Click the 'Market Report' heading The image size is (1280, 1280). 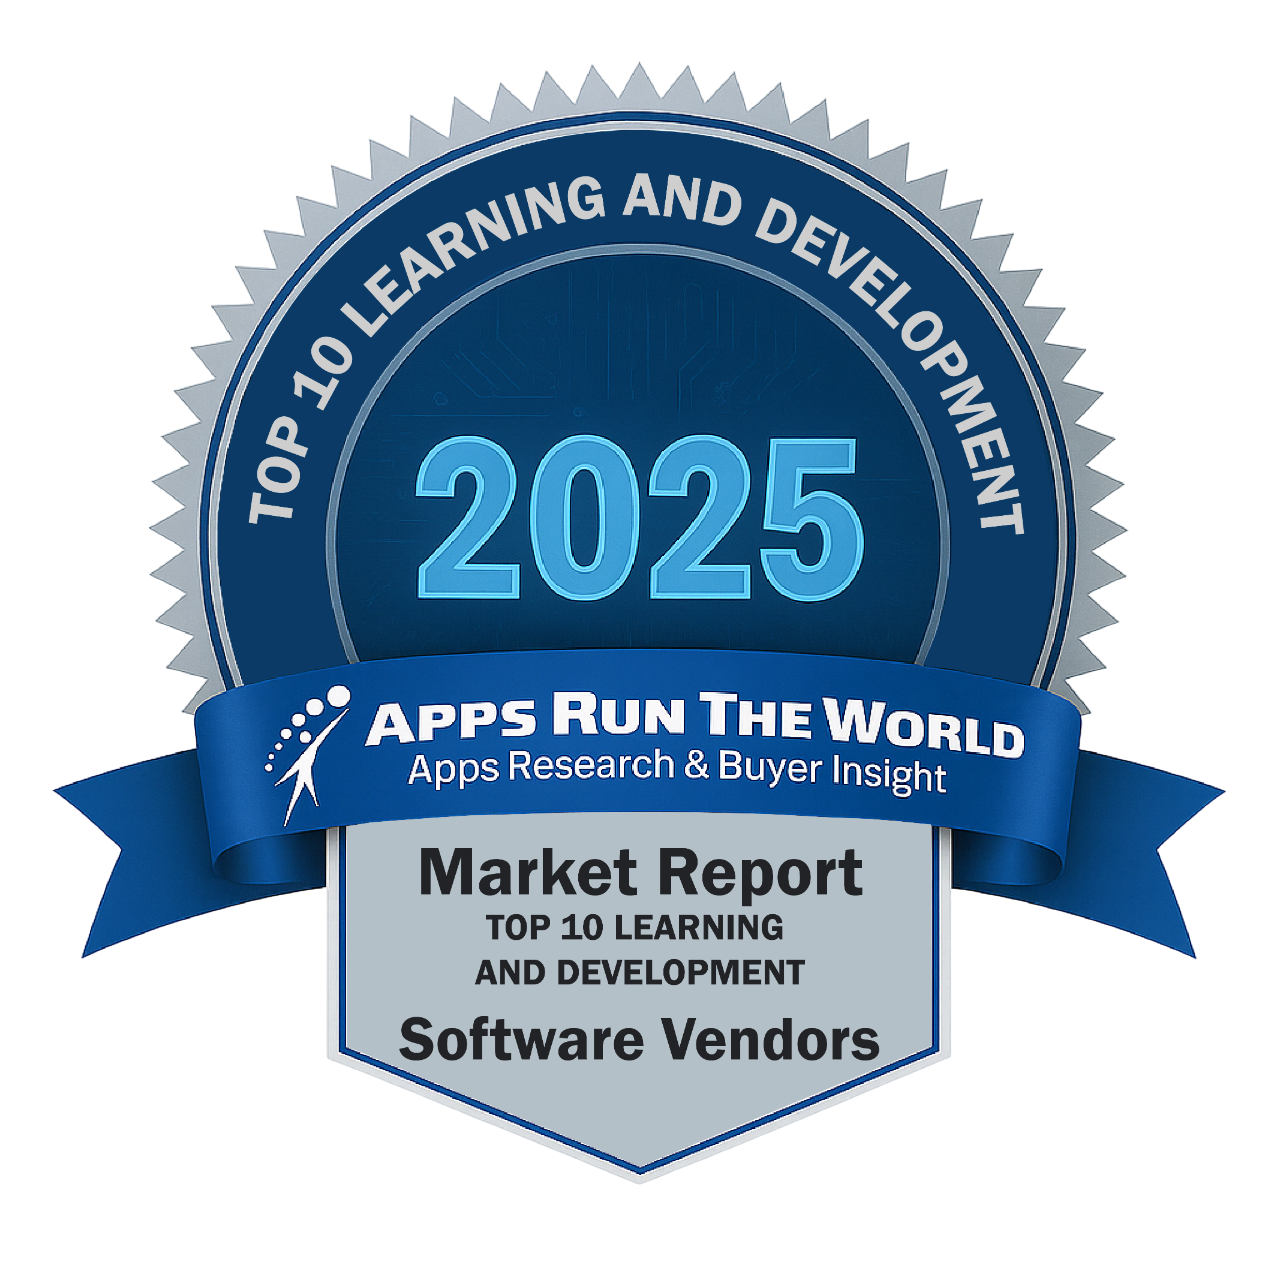tap(640, 874)
